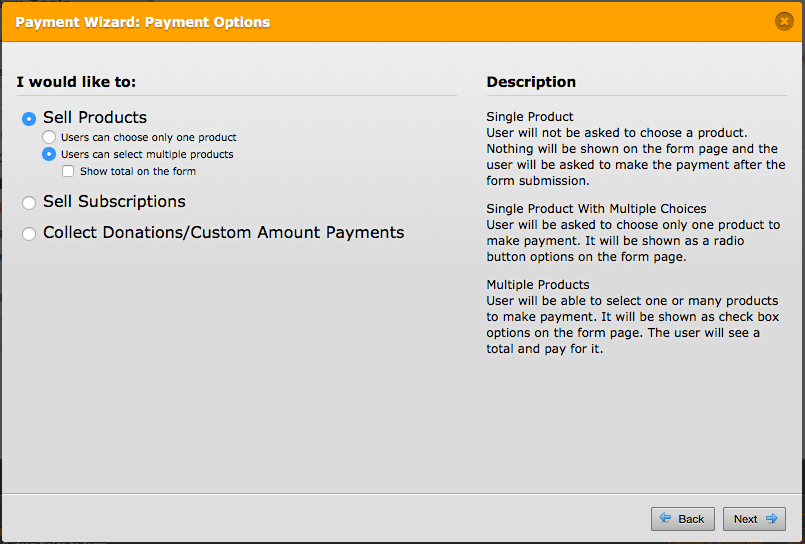Screen dimensions: 805x544
Task: Return to the previous step with Back
Action: click(683, 519)
